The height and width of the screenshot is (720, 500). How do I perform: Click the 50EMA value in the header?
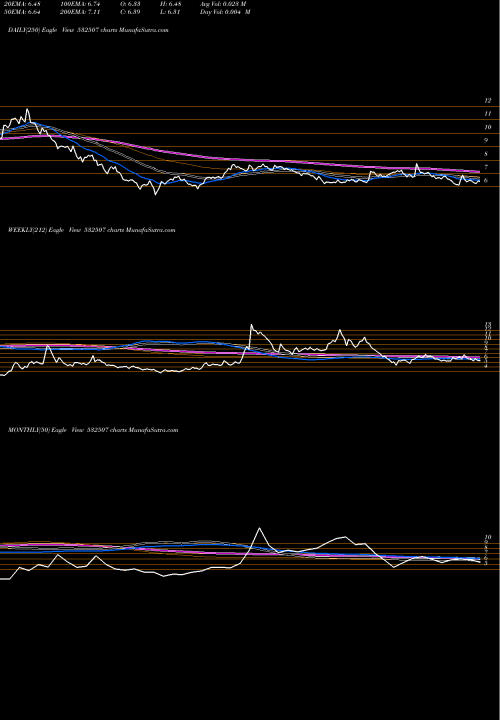pyautogui.click(x=23, y=12)
